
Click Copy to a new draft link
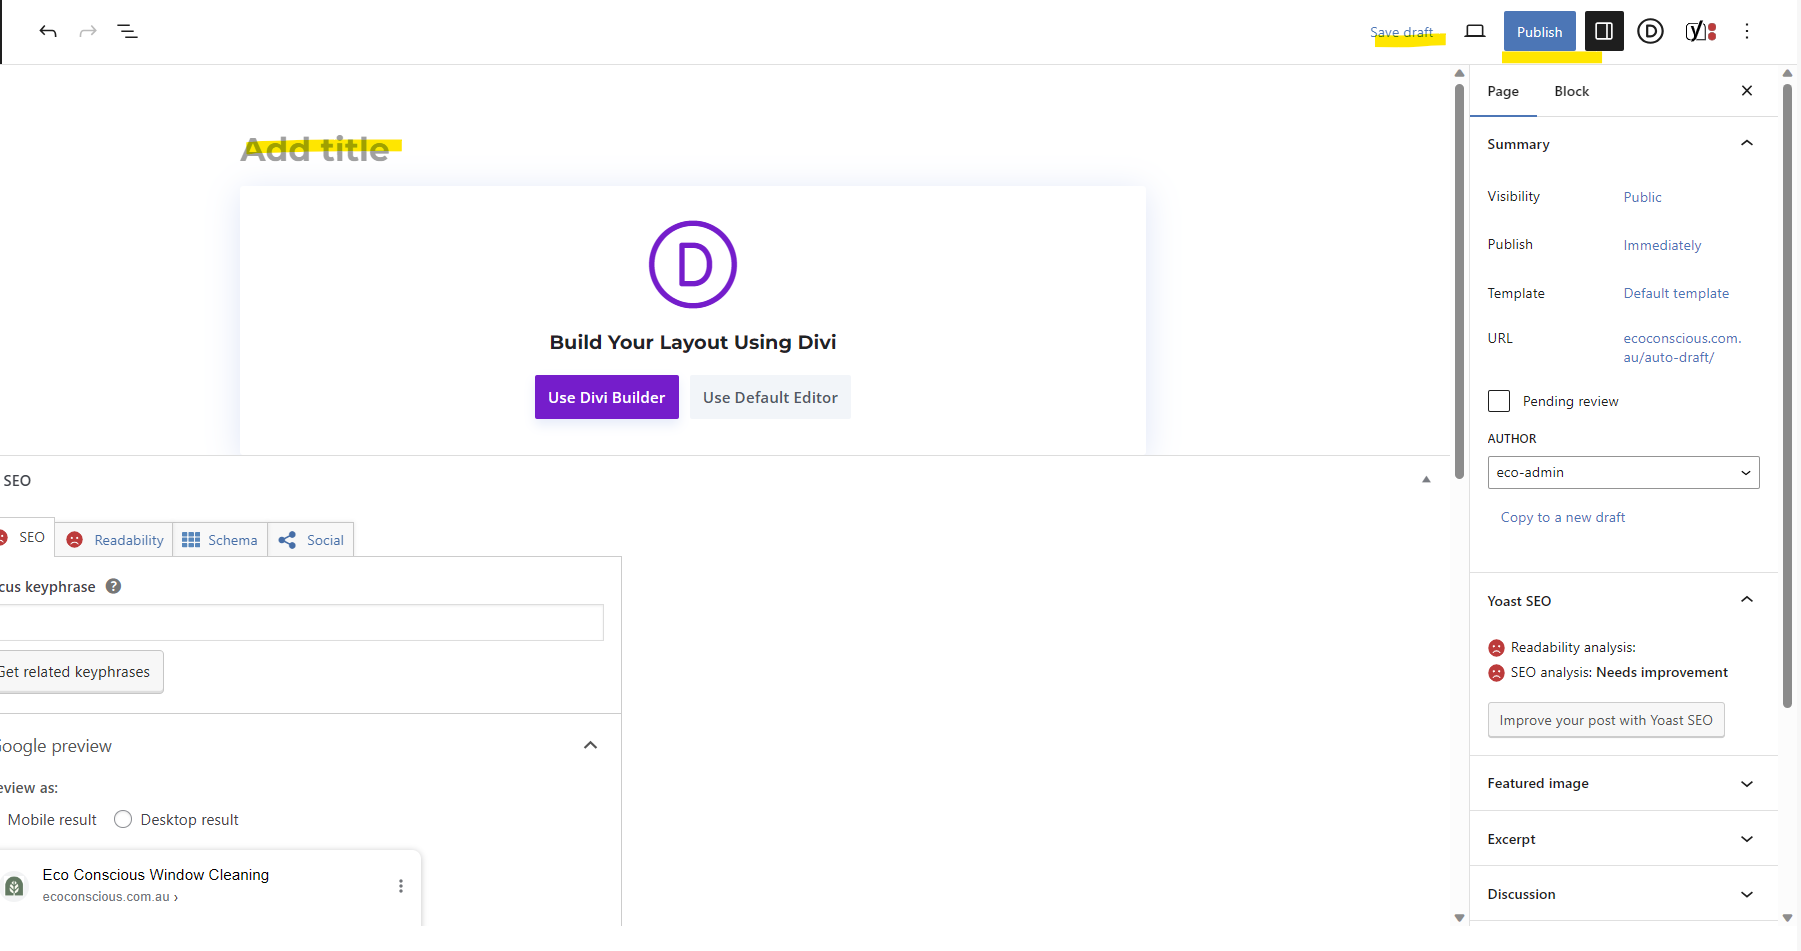(x=1563, y=517)
